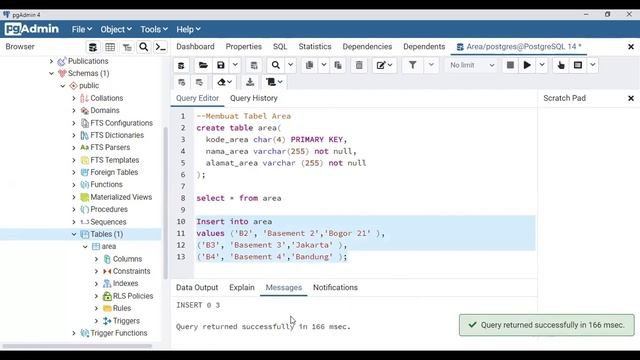Switch to the Statistics tab

pyautogui.click(x=315, y=47)
